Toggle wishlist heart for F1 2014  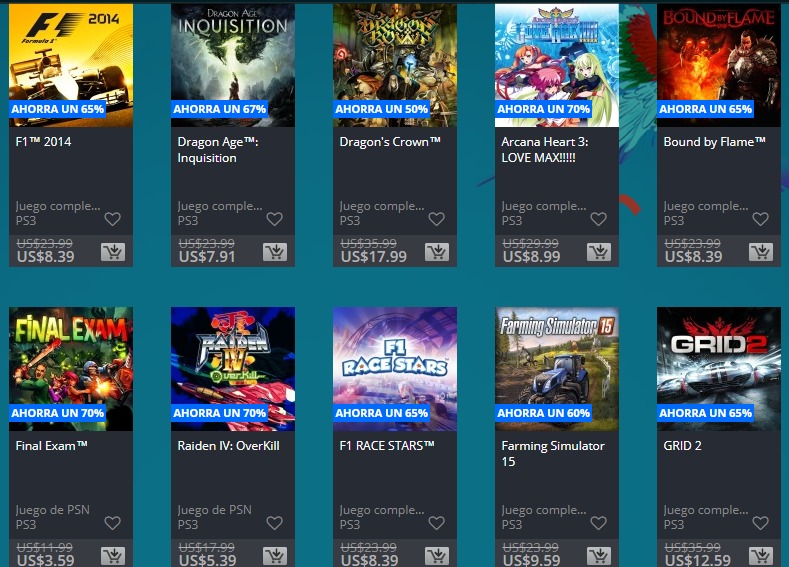pyautogui.click(x=112, y=219)
